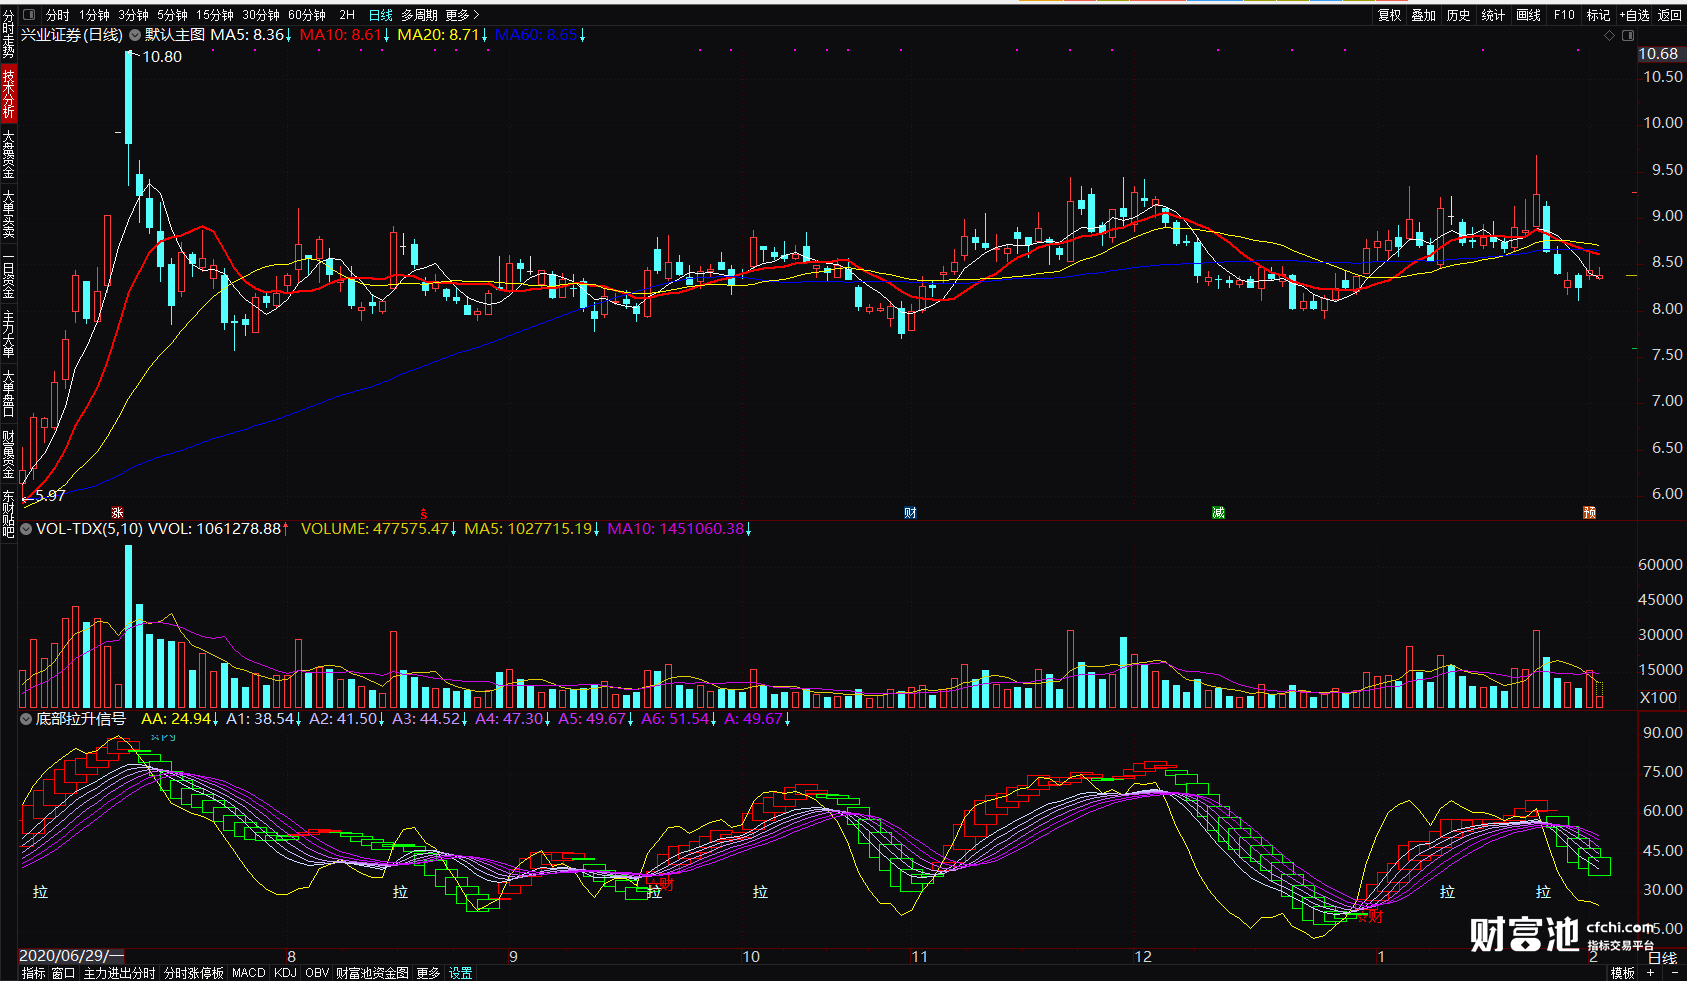The width and height of the screenshot is (1687, 981).
Task: Select the 5分钟 timeframe
Action: (172, 15)
